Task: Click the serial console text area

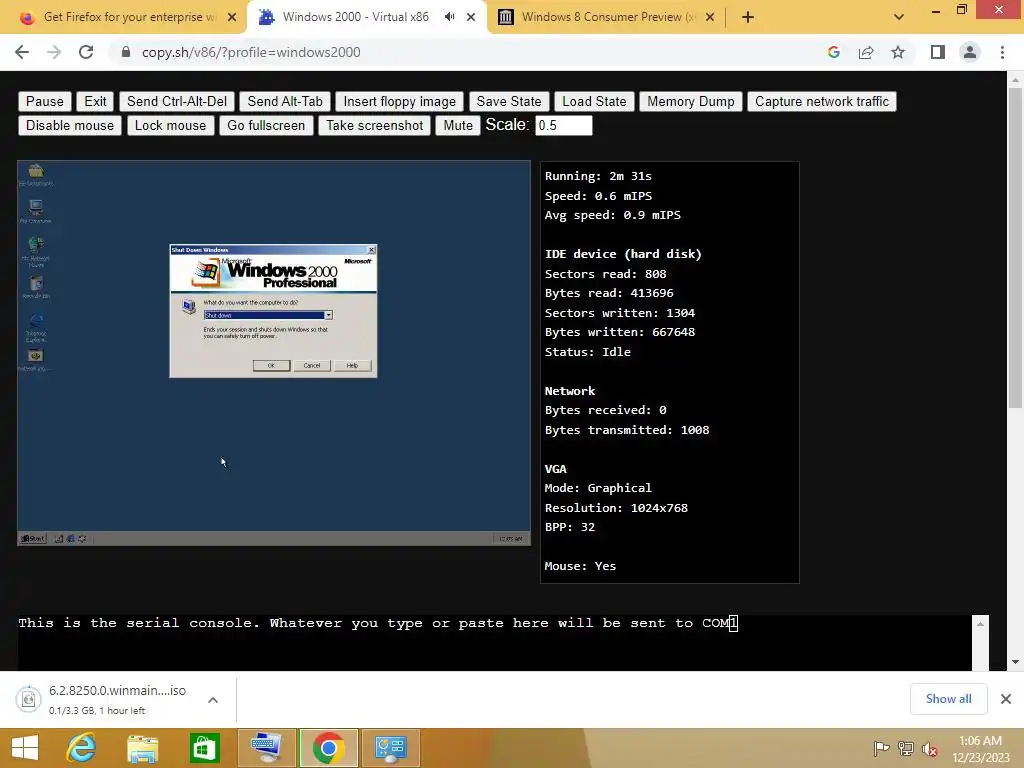Action: (x=494, y=643)
